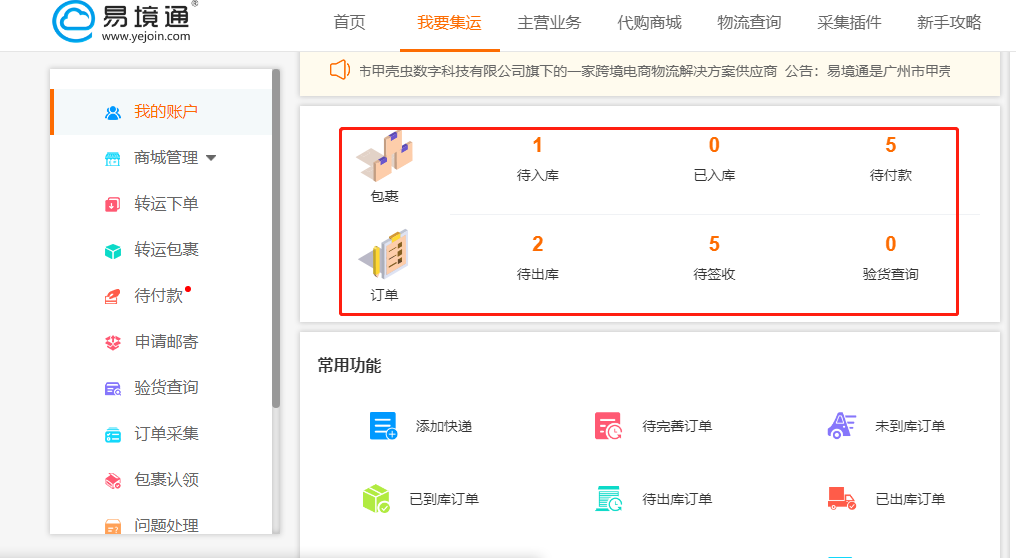Viewport: 1016px width, 558px height.
Task: Click the 已出库订单 red truck icon
Action: click(x=842, y=499)
